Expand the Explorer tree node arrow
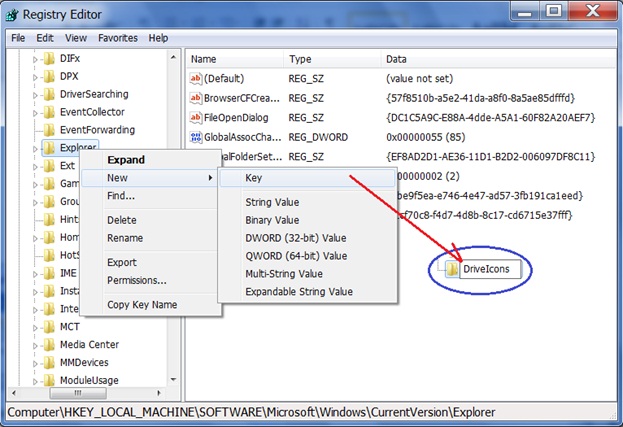Viewport: 623px width, 427px height. [35, 149]
